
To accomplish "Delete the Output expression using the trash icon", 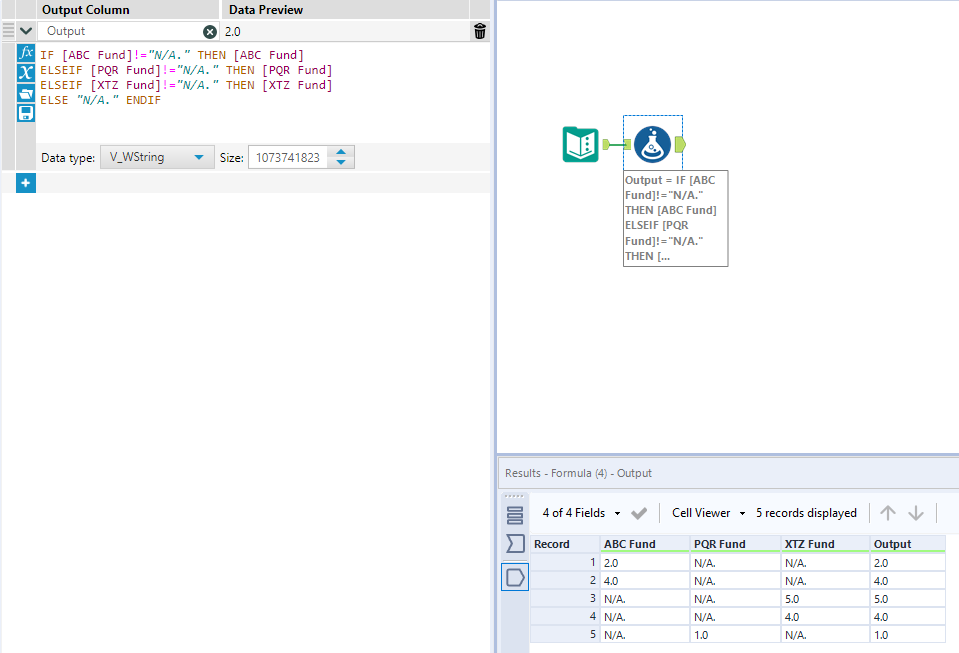I will click(x=479, y=31).
